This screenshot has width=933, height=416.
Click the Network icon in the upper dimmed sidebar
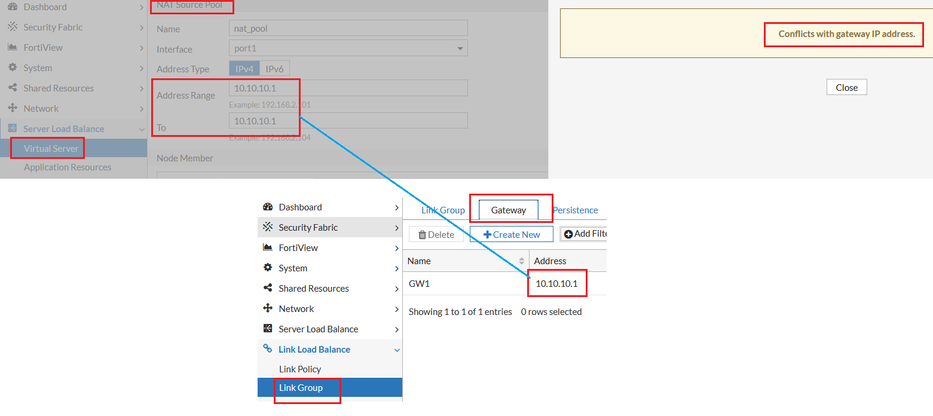pos(12,108)
